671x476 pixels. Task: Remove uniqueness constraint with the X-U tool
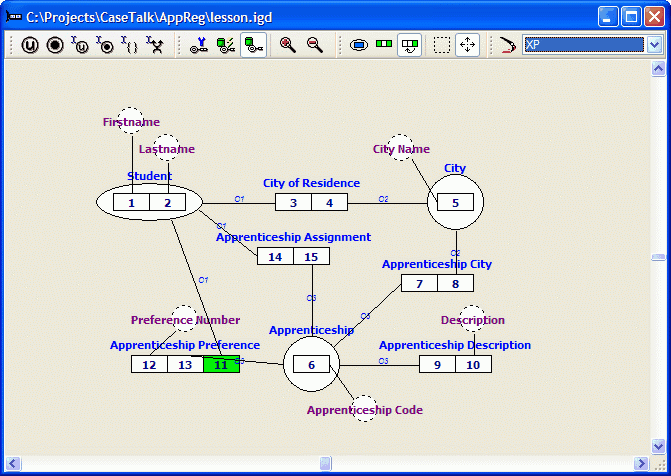pos(80,45)
